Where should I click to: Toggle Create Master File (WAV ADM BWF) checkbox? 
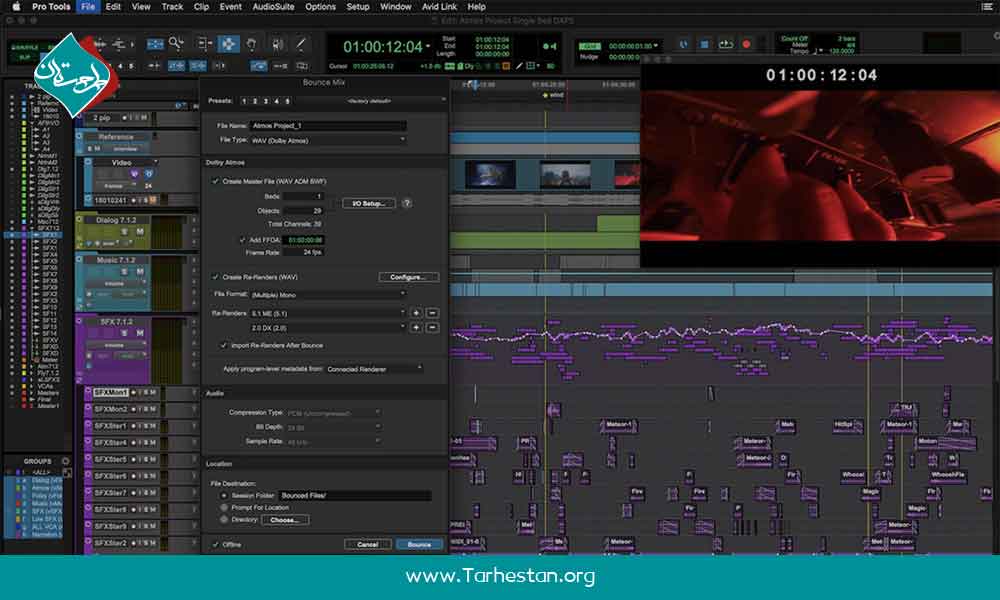point(216,181)
